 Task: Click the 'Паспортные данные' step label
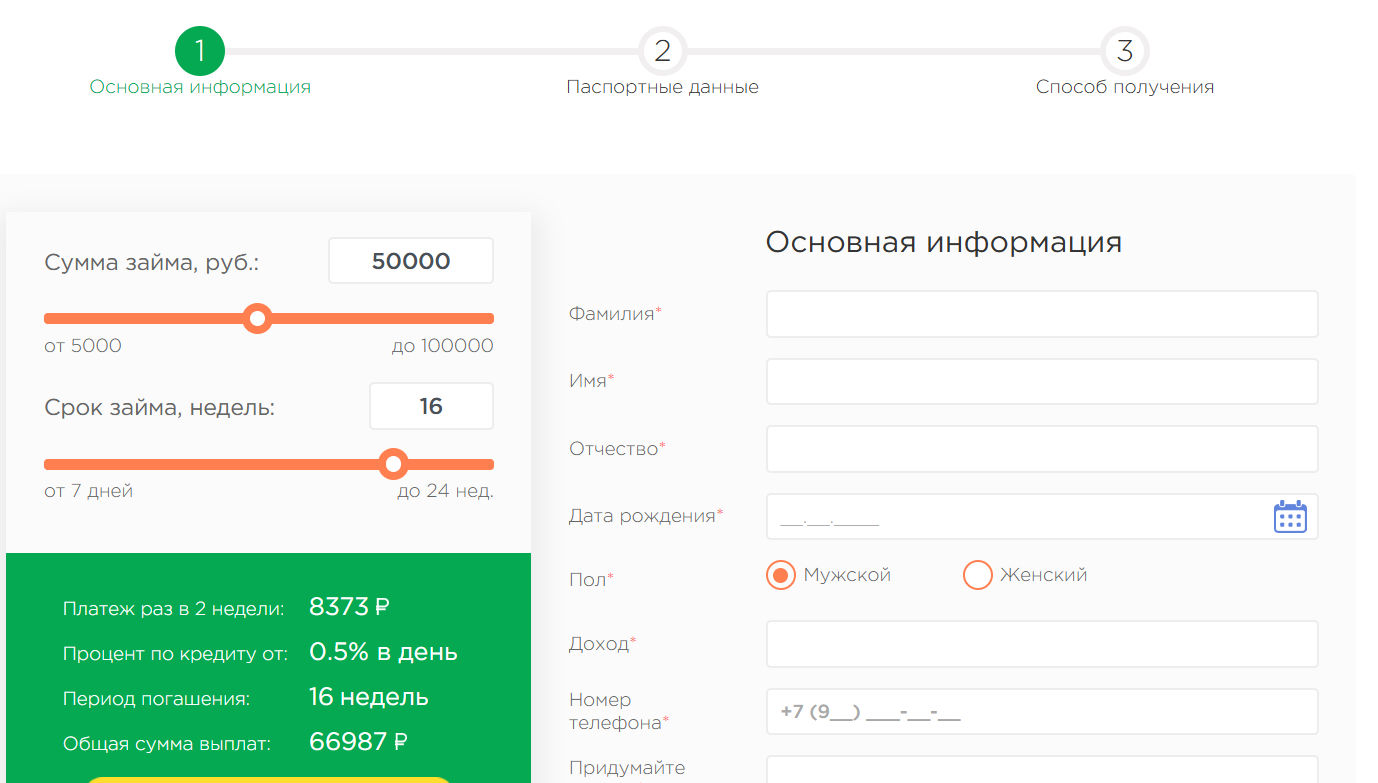(662, 87)
